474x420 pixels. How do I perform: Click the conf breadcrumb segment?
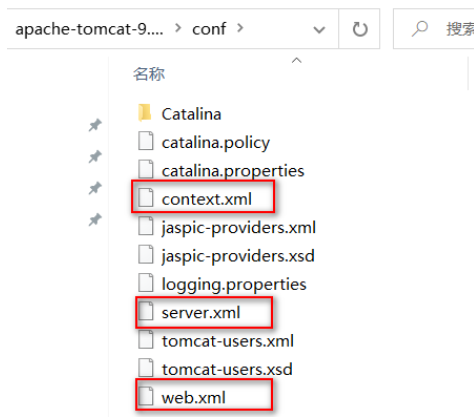[209, 29]
